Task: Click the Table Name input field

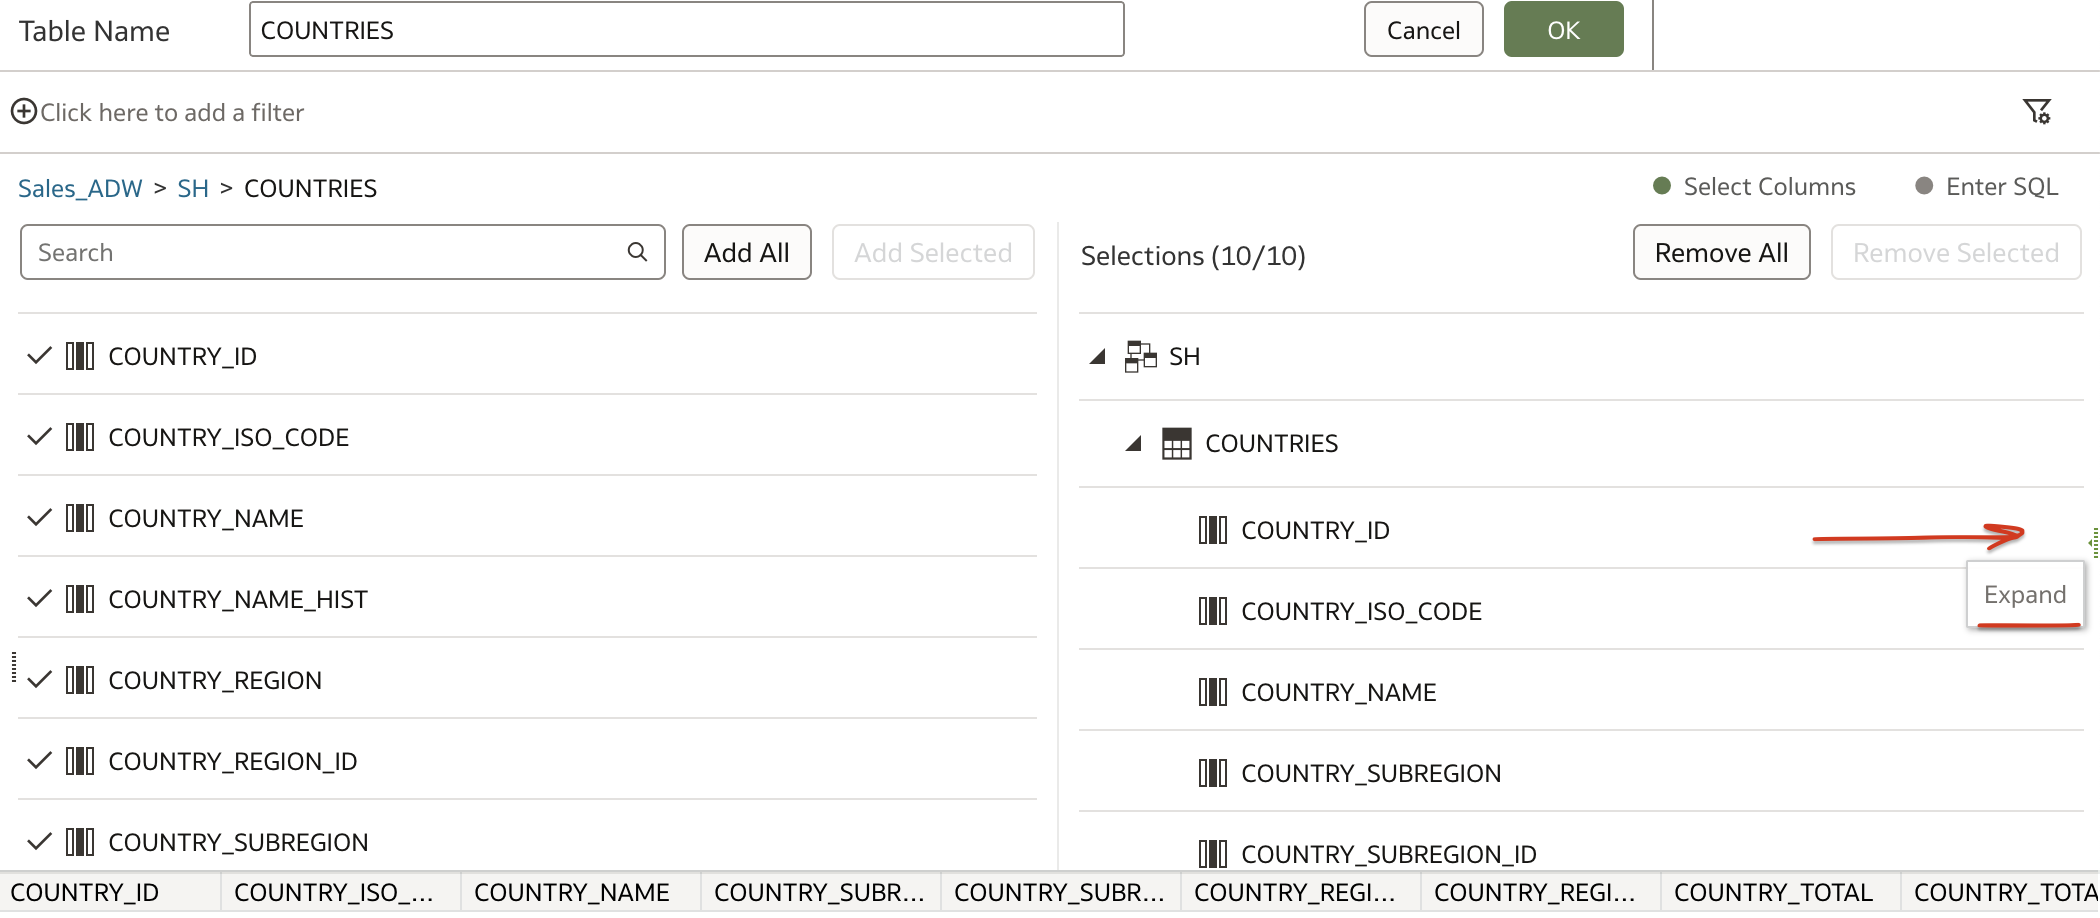Action: click(686, 29)
